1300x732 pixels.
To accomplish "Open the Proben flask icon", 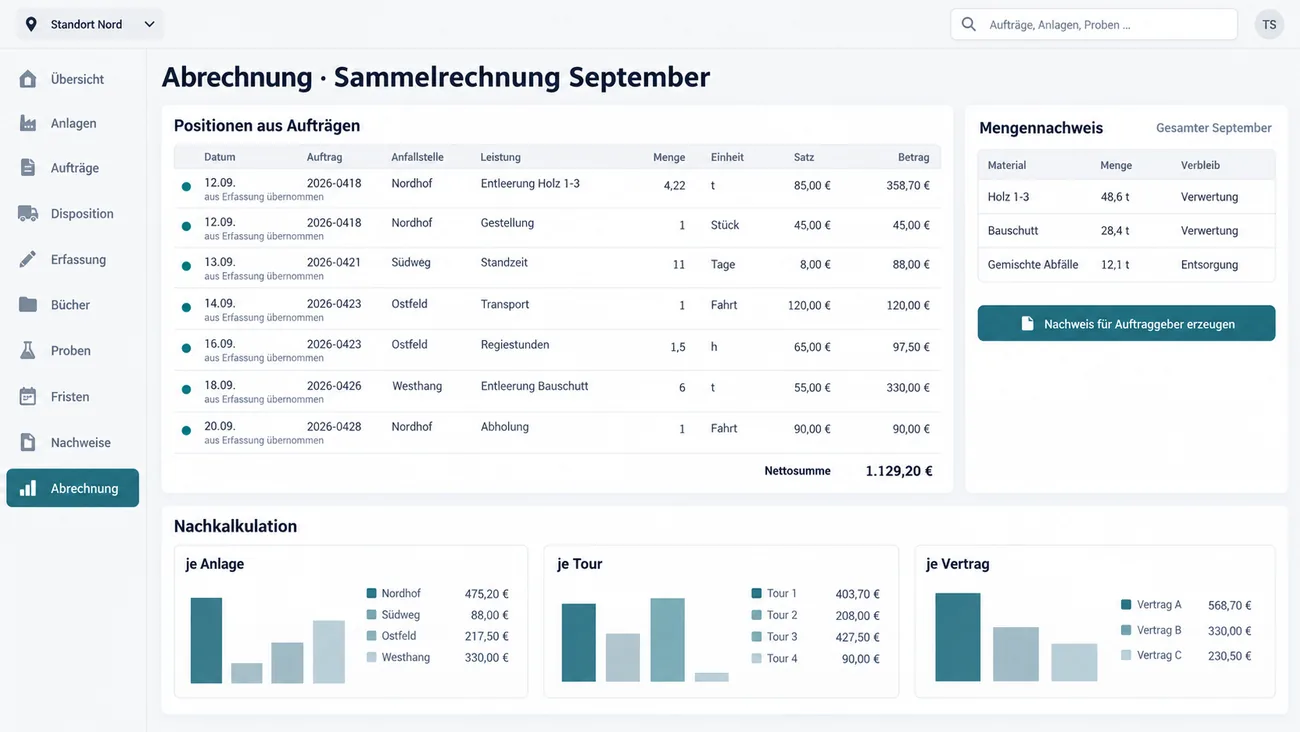I will [28, 350].
